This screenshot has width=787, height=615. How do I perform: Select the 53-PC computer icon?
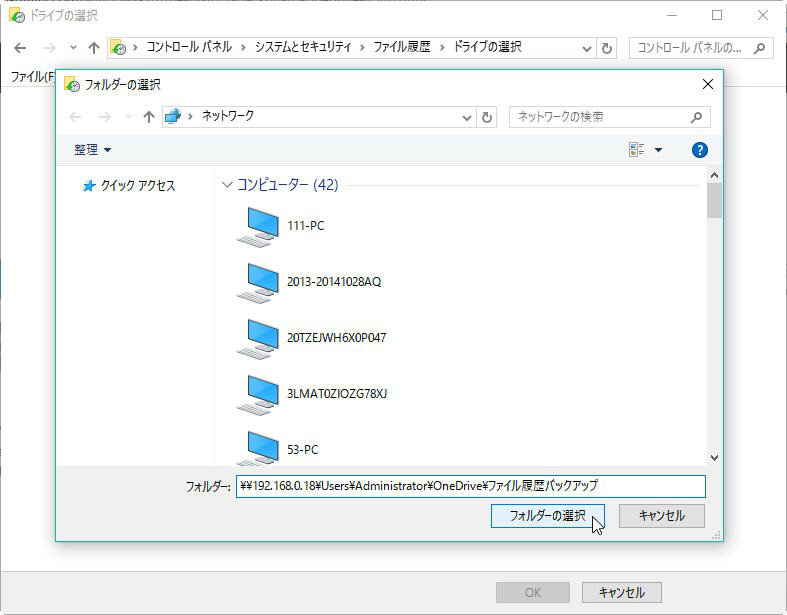point(258,448)
